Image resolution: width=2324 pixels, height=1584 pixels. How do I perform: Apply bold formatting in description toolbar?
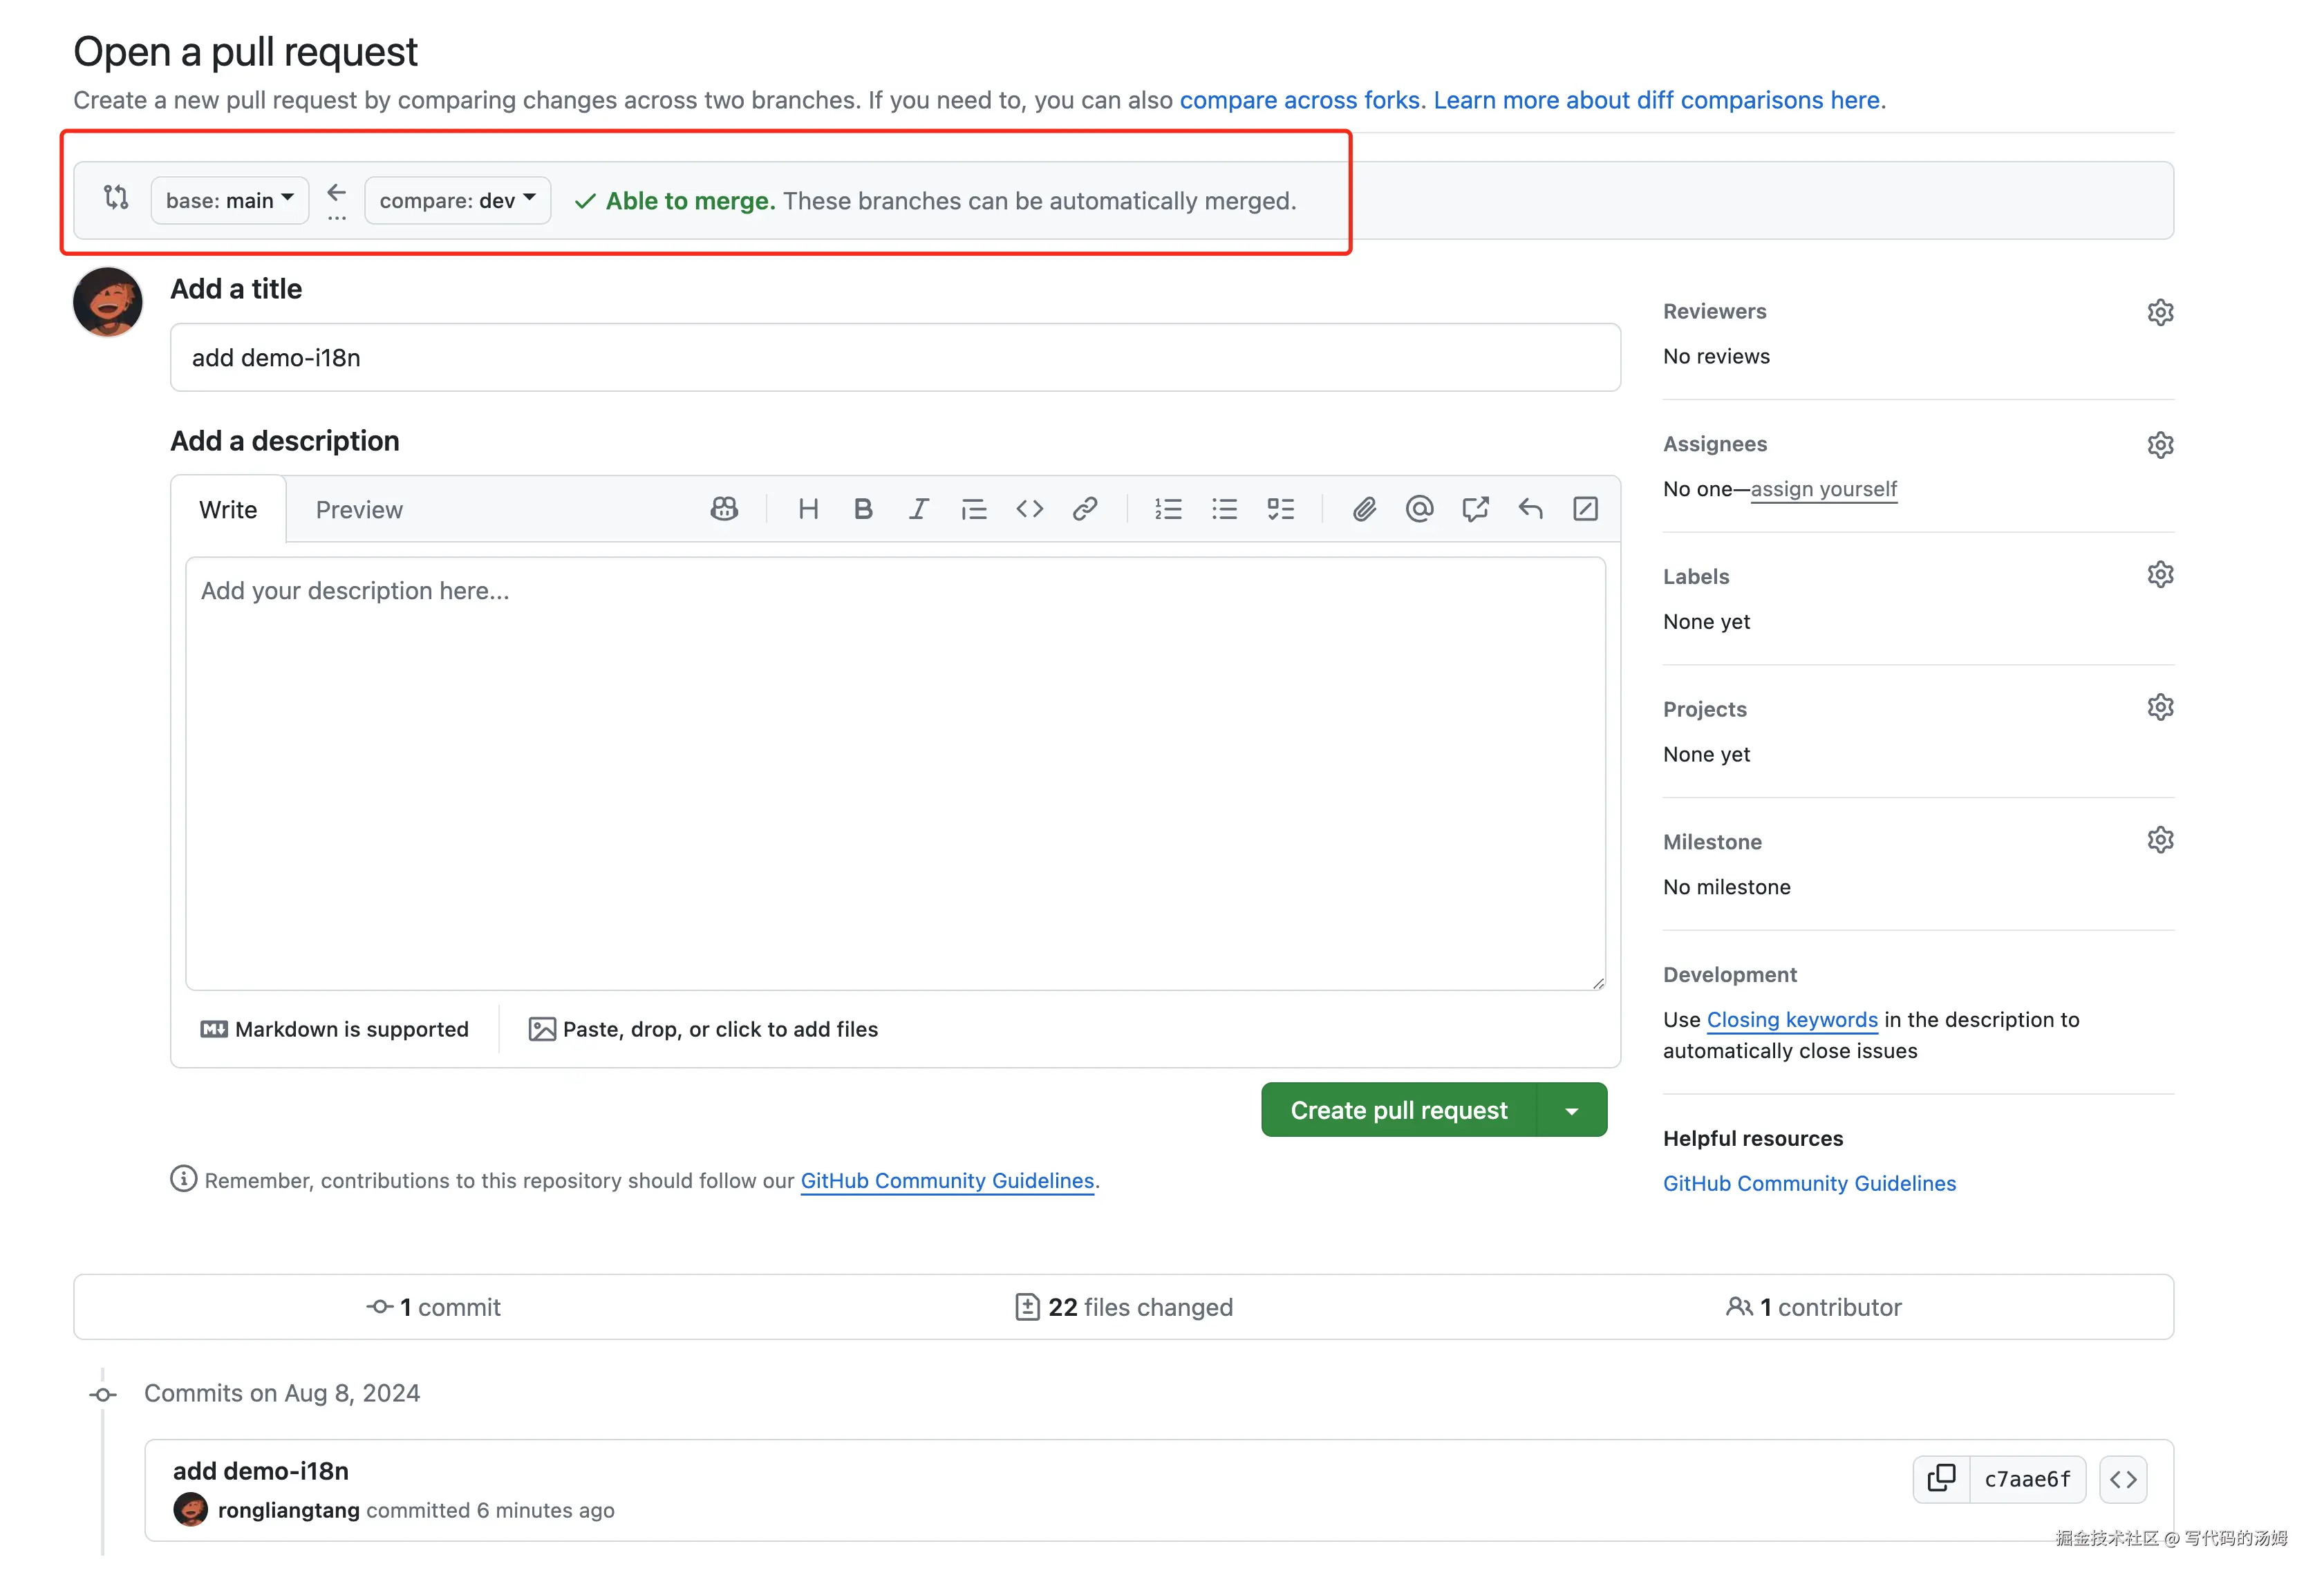coord(863,509)
